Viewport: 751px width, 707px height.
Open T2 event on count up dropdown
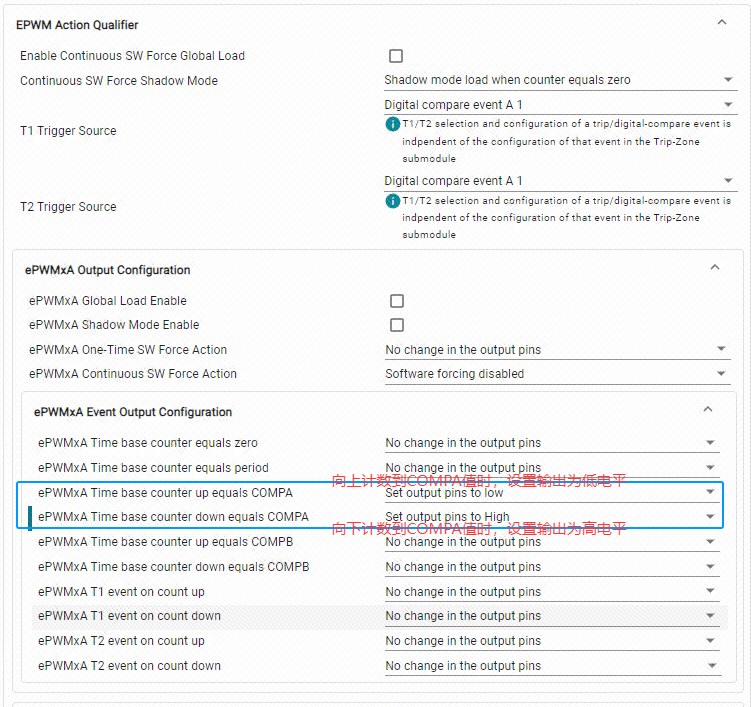point(552,641)
